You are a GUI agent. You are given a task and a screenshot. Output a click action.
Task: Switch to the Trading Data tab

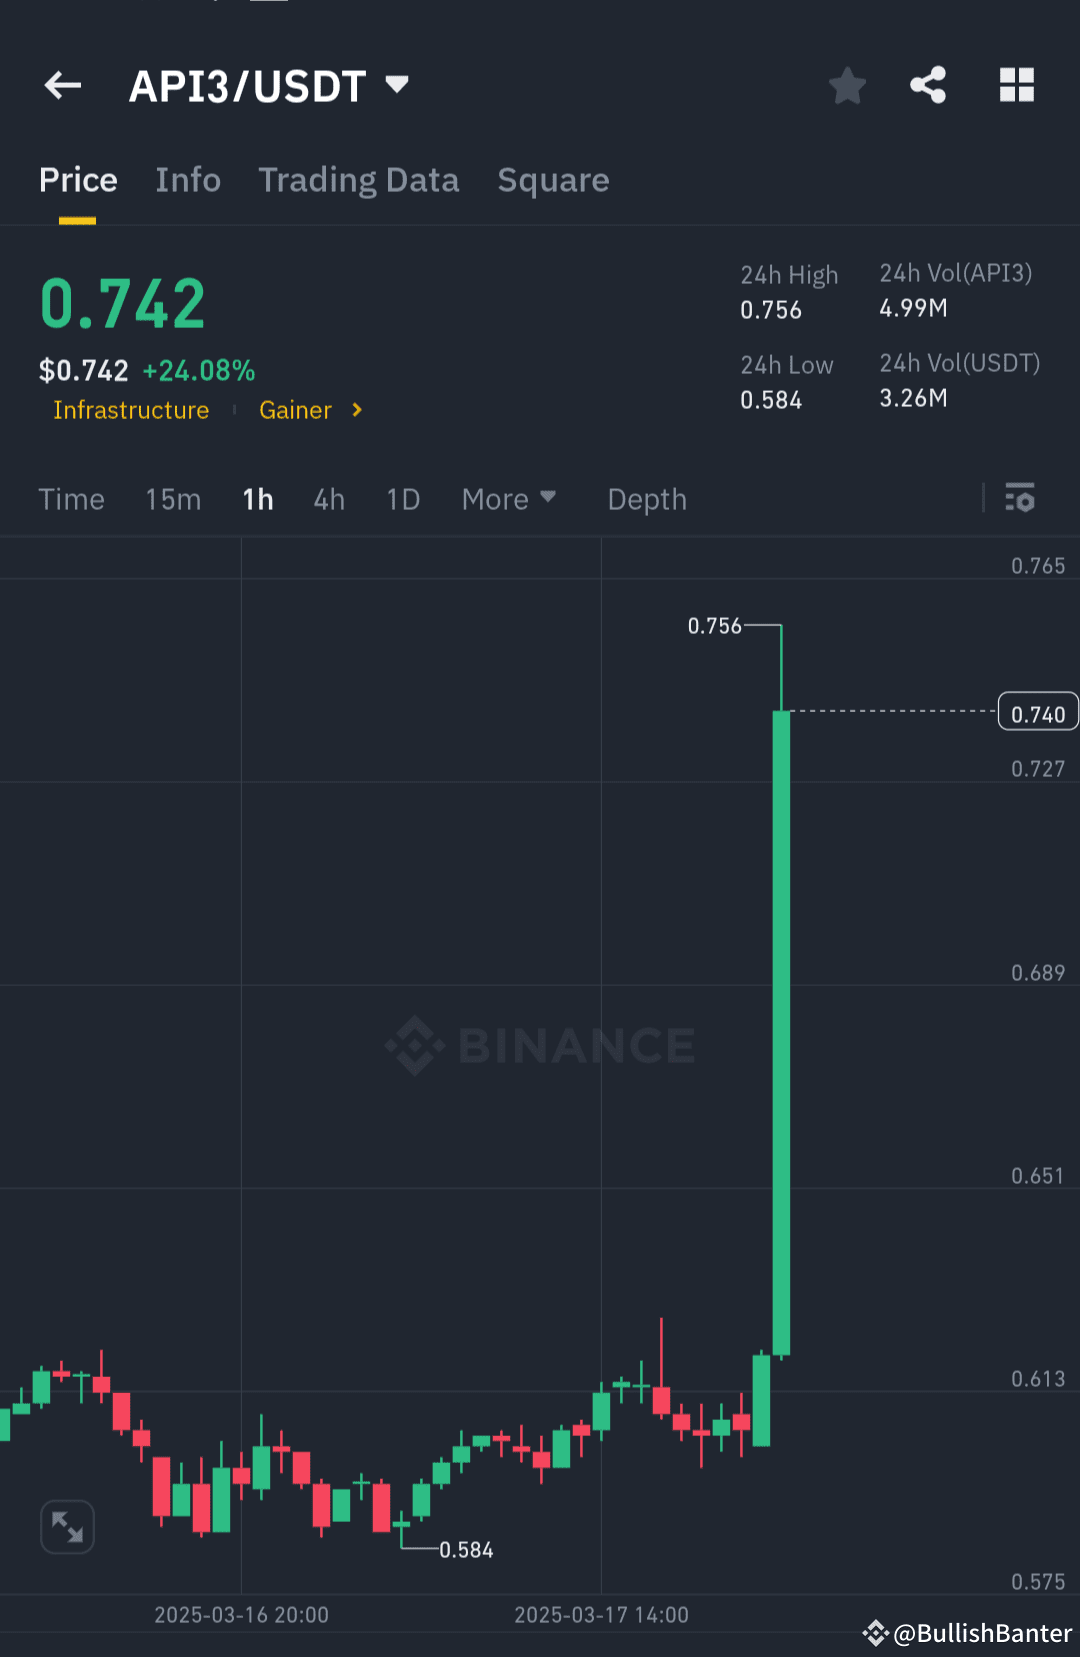359,180
